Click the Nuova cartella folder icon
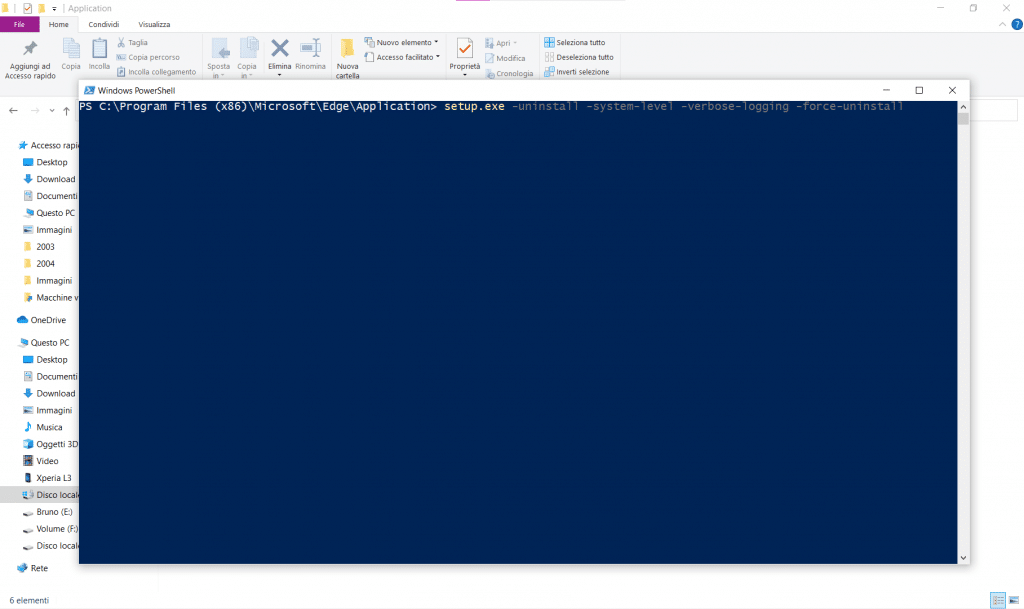Screen dimensions: 1024x609 tap(347, 48)
